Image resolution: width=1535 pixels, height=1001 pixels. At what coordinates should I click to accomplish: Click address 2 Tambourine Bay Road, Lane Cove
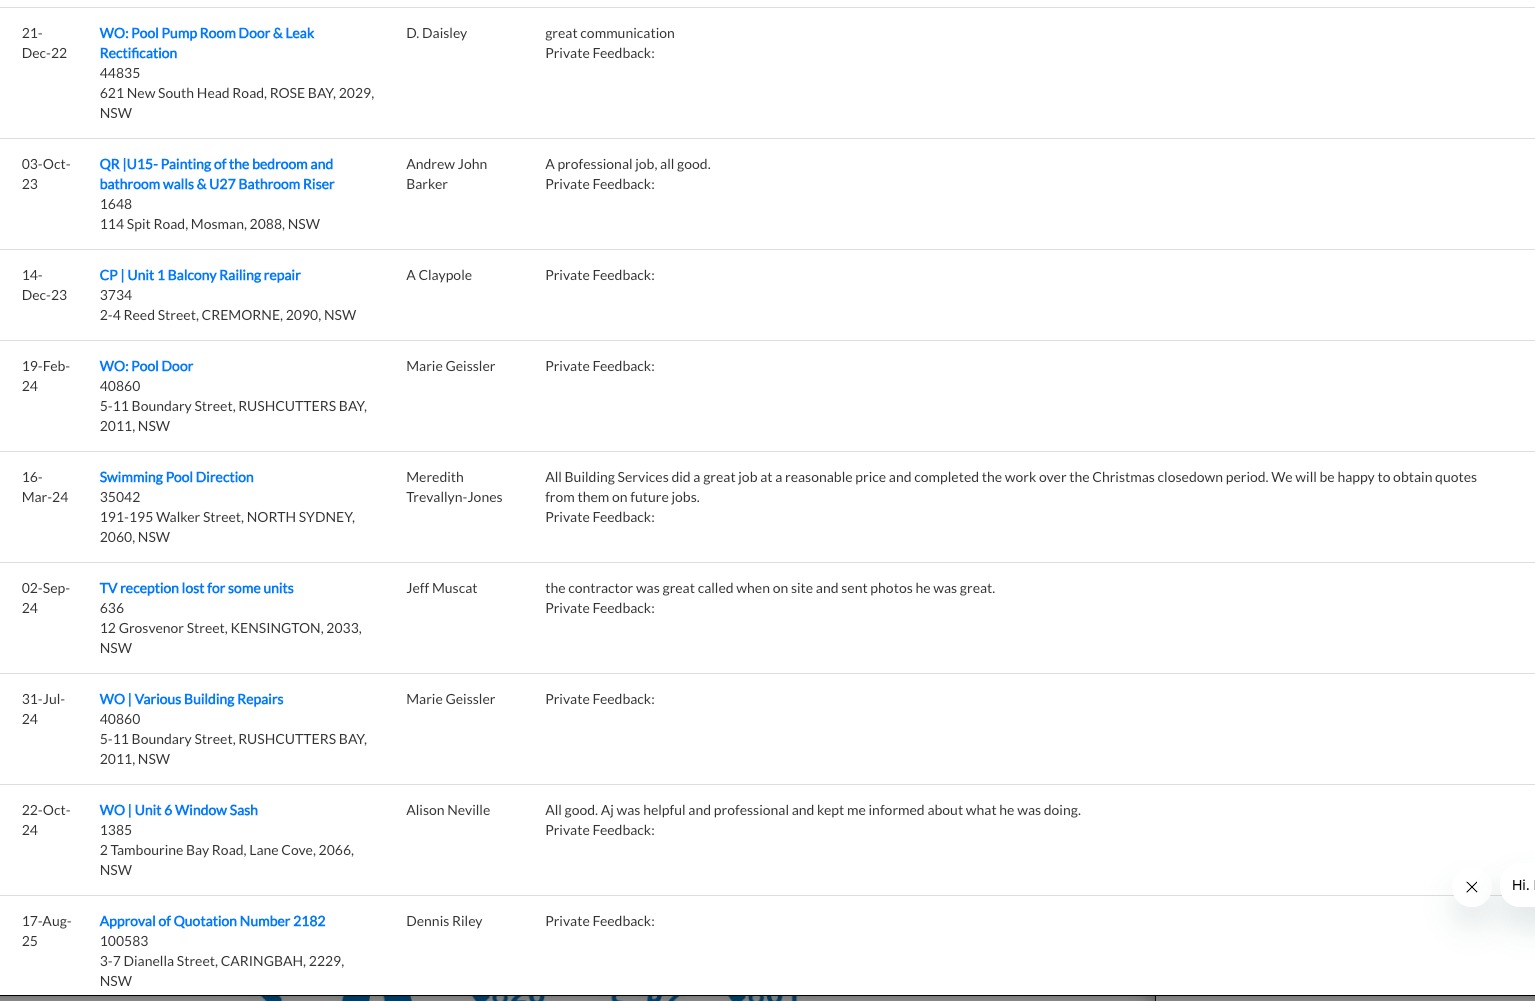(227, 860)
